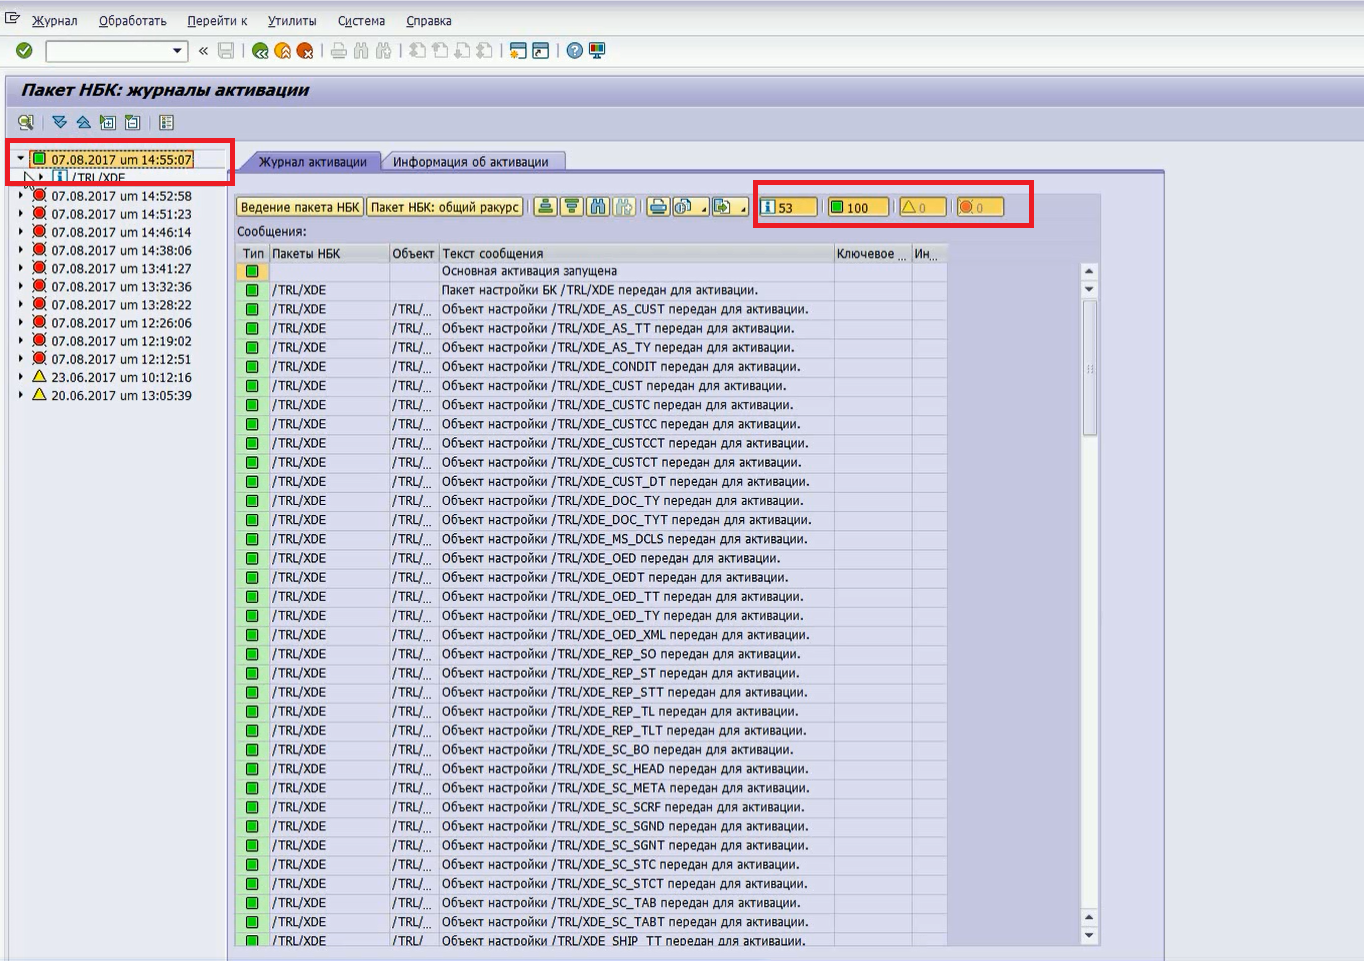The image size is (1364, 961).
Task: Click the Create New Session window icon
Action: coord(517,51)
